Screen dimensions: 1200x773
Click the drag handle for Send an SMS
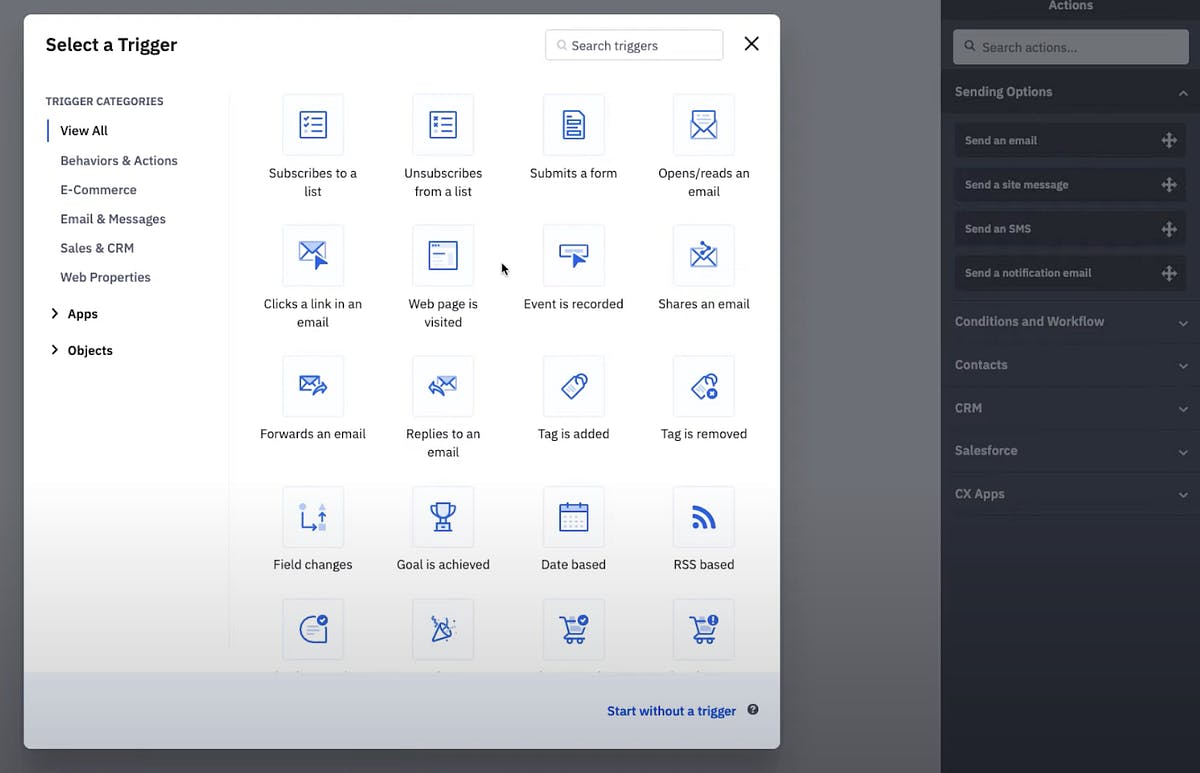(x=1169, y=229)
